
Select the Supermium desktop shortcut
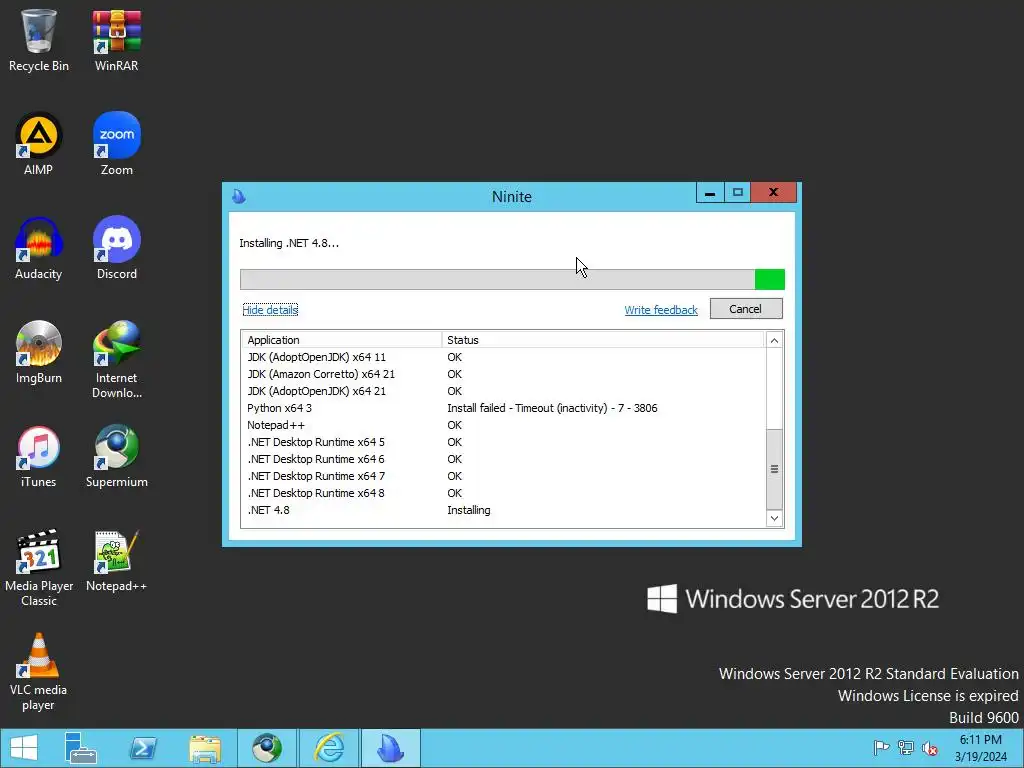point(116,456)
